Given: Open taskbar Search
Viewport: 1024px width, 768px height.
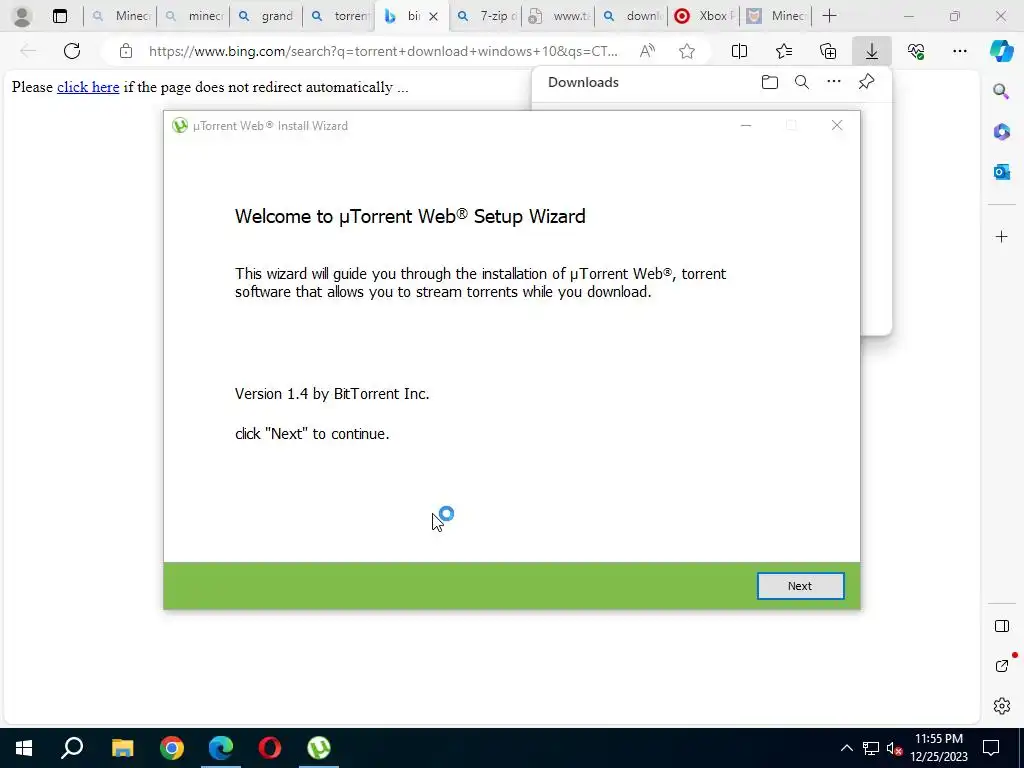Looking at the screenshot, I should coord(72,748).
